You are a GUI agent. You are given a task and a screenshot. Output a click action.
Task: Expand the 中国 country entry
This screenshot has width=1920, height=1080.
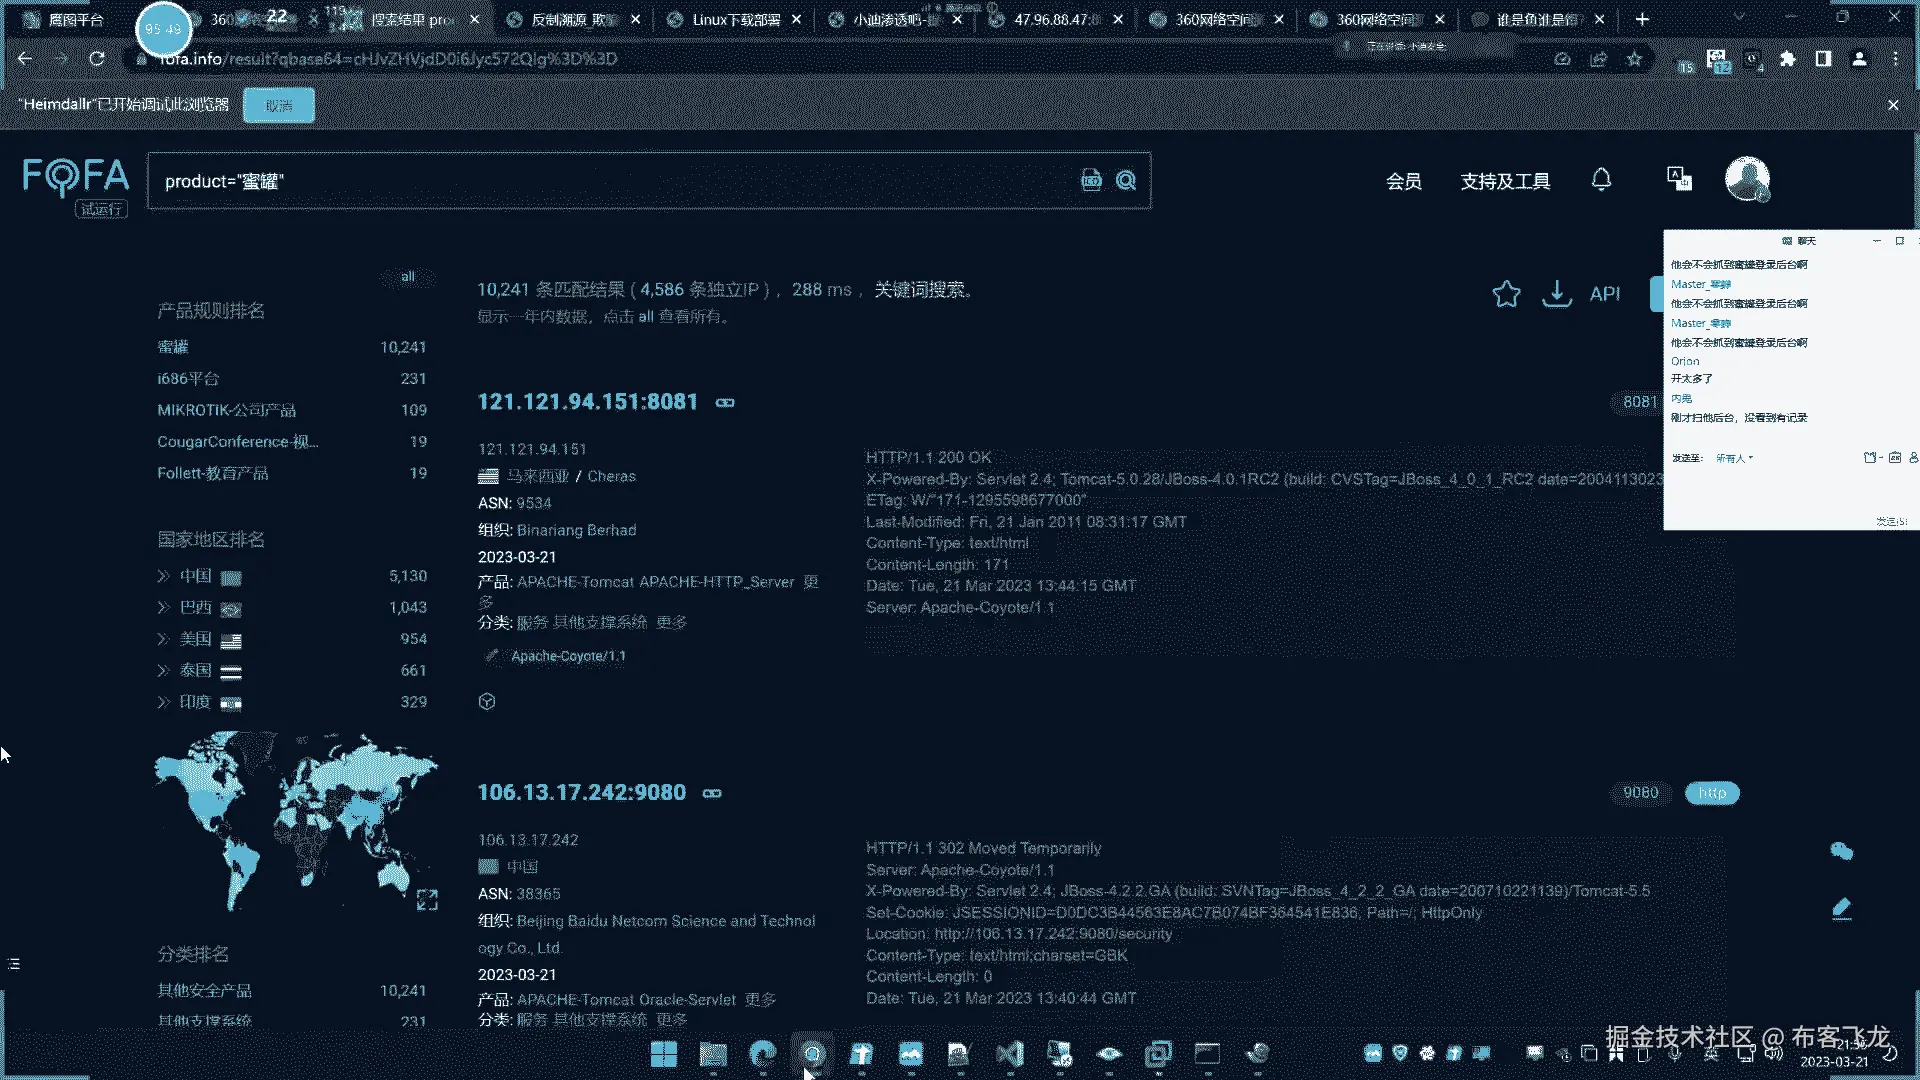pyautogui.click(x=164, y=577)
